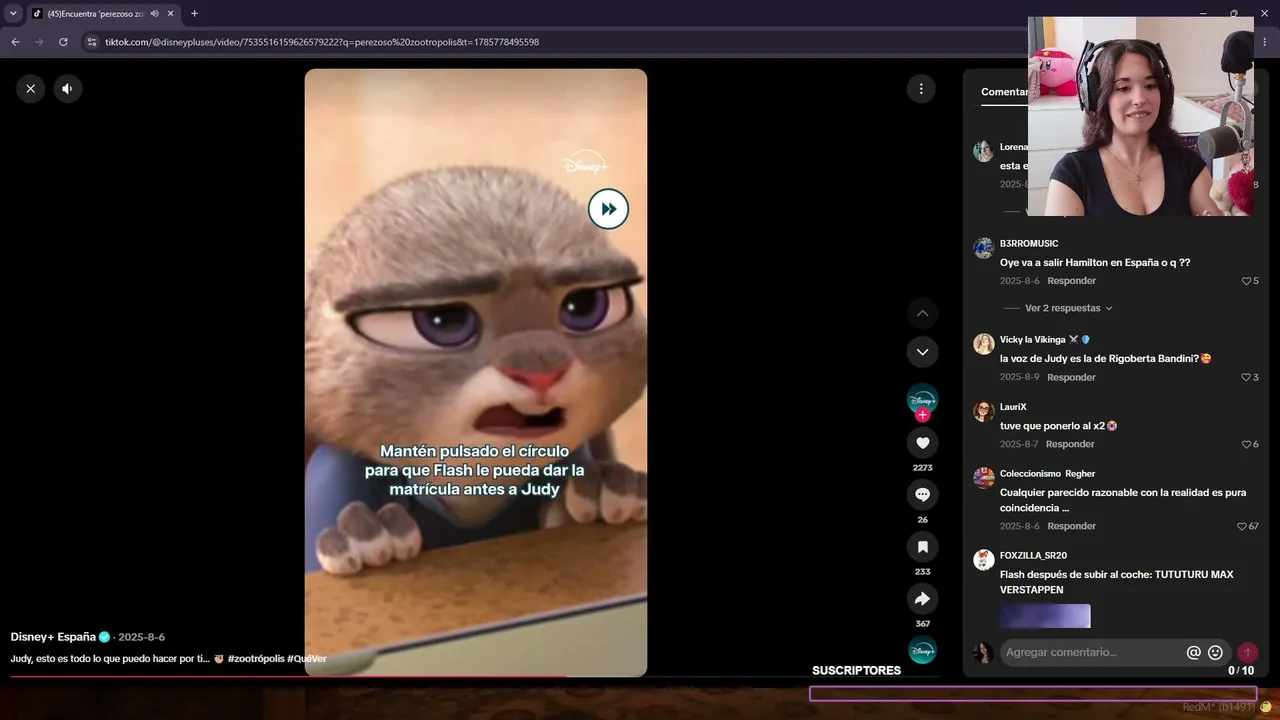Save the video with the bookmark icon
This screenshot has width=1280, height=720.
(922, 547)
